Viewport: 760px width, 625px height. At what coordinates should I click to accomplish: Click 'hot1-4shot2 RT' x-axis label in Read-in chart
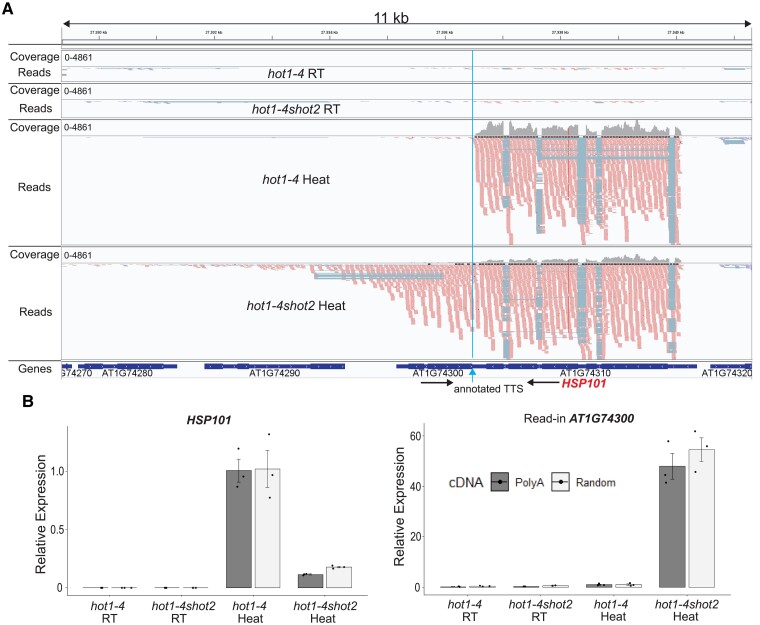tap(540, 610)
